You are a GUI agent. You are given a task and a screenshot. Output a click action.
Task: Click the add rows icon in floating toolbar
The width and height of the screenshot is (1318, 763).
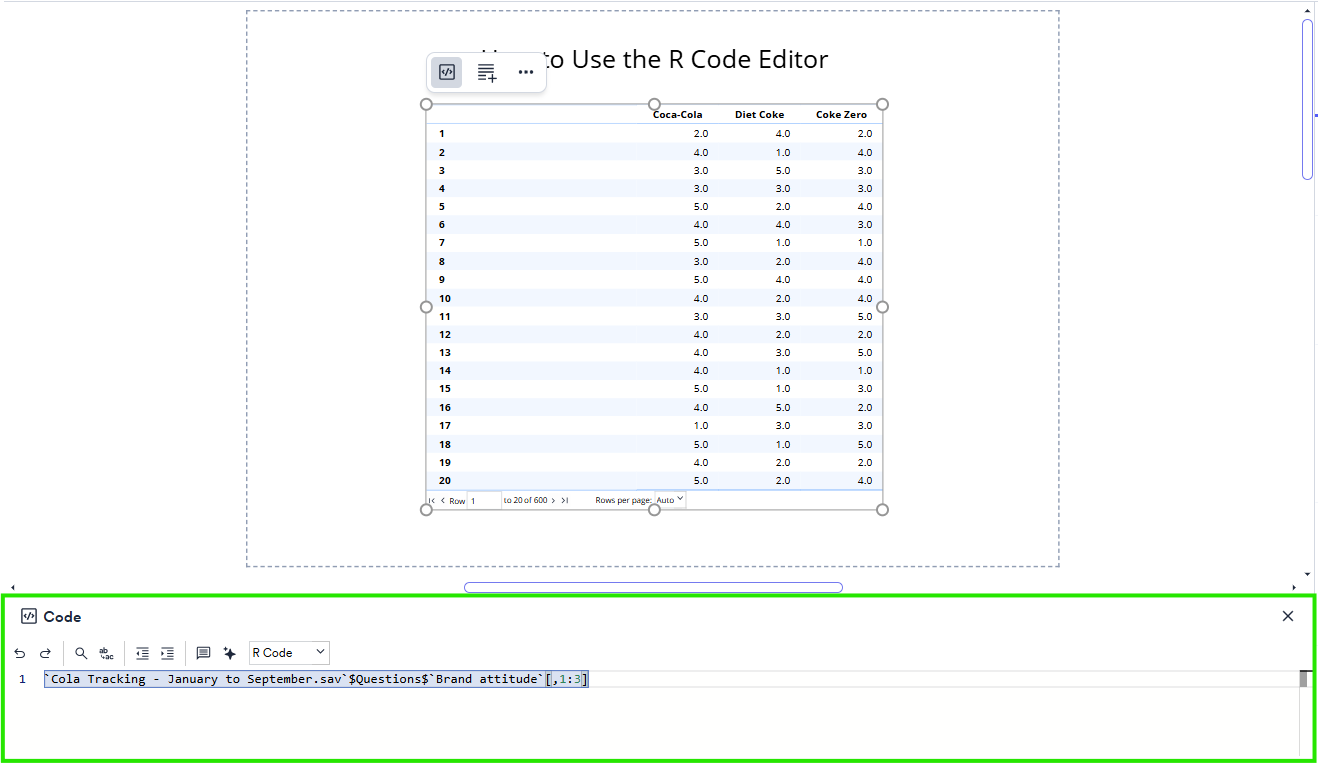point(486,72)
